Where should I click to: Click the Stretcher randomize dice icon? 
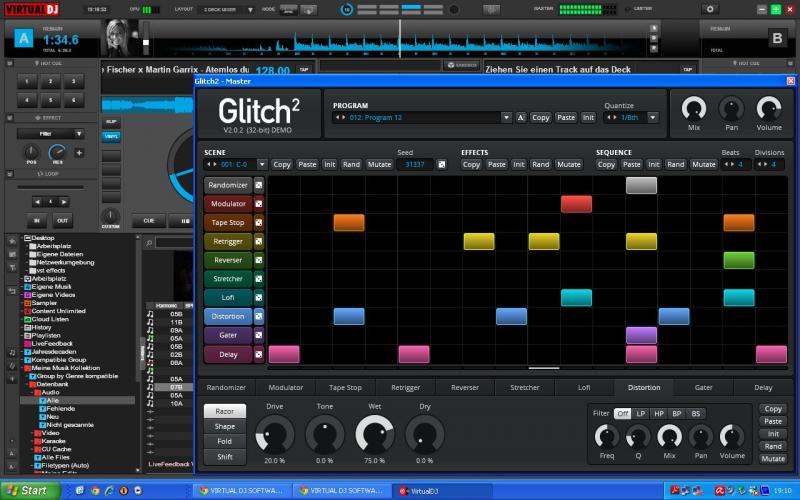click(259, 279)
